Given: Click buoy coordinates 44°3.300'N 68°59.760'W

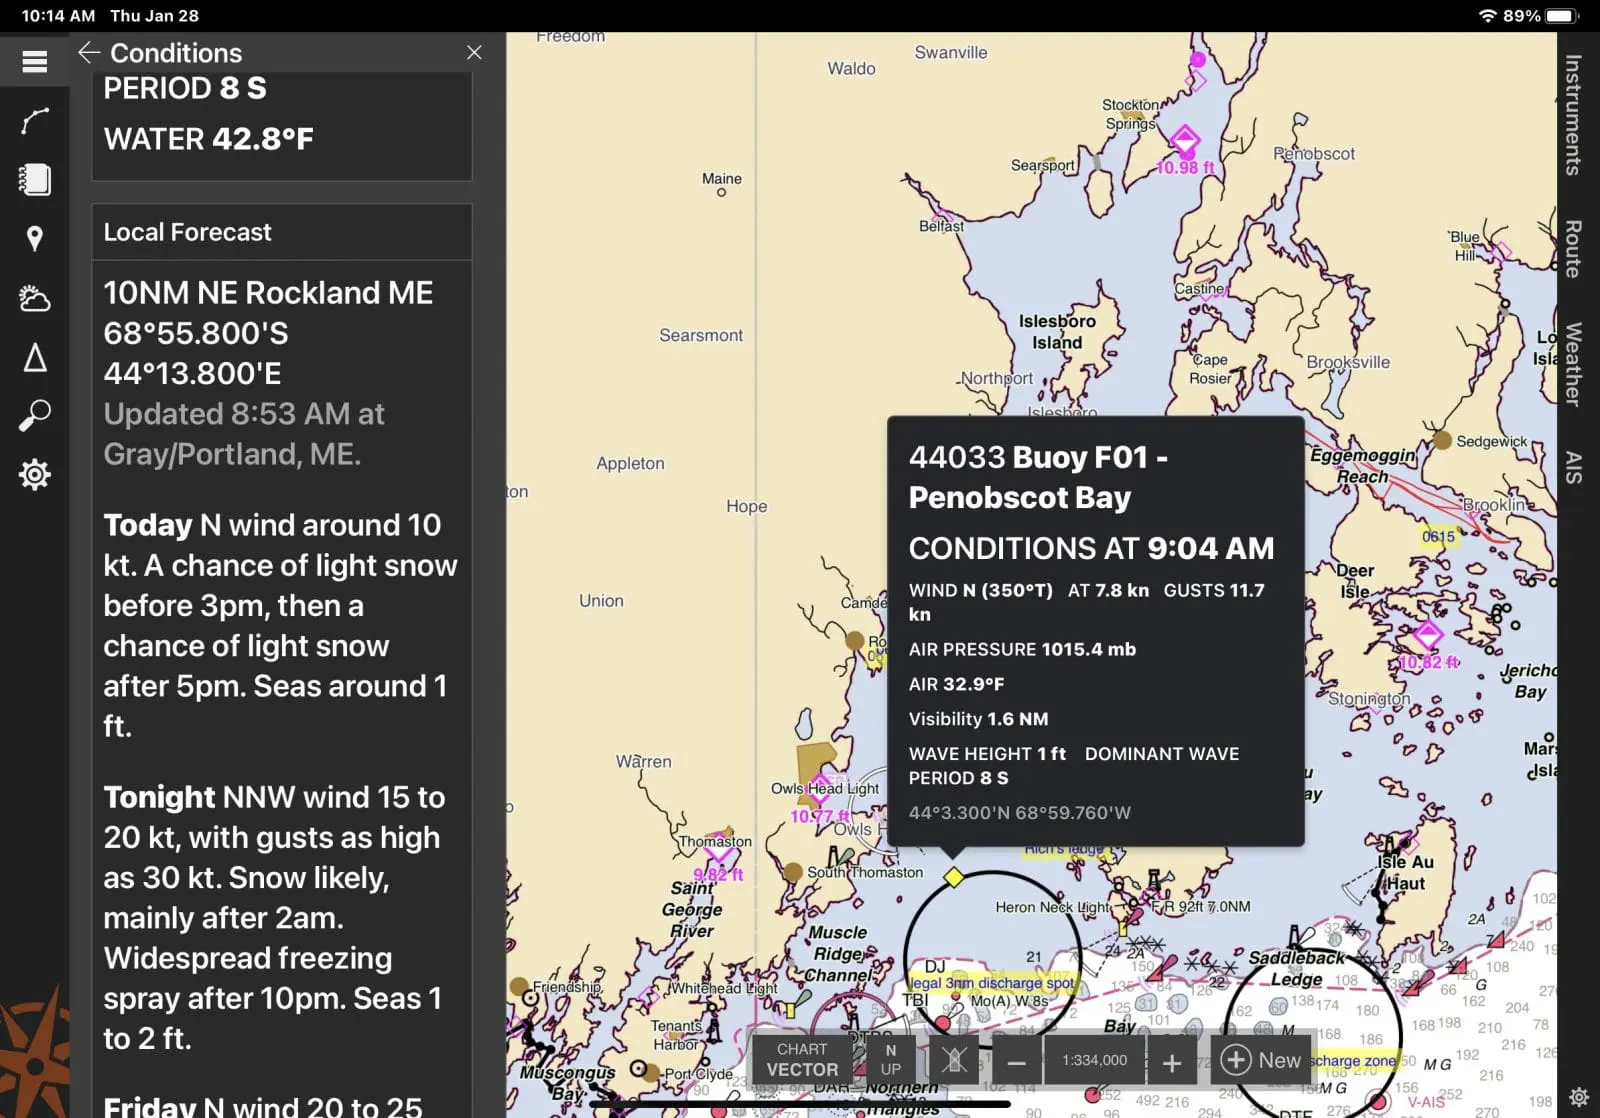Looking at the screenshot, I should click(1019, 813).
